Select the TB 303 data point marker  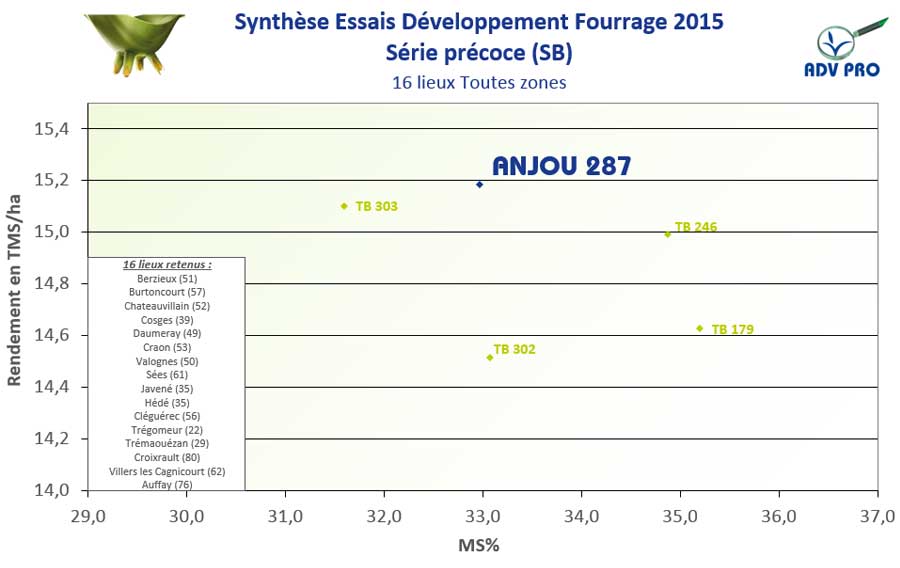[344, 206]
